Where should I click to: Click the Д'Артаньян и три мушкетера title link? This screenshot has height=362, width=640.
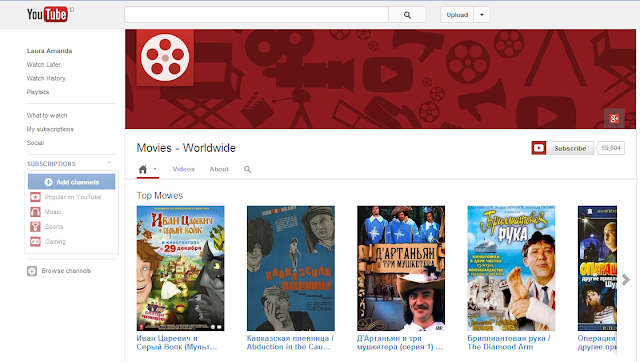pos(400,342)
